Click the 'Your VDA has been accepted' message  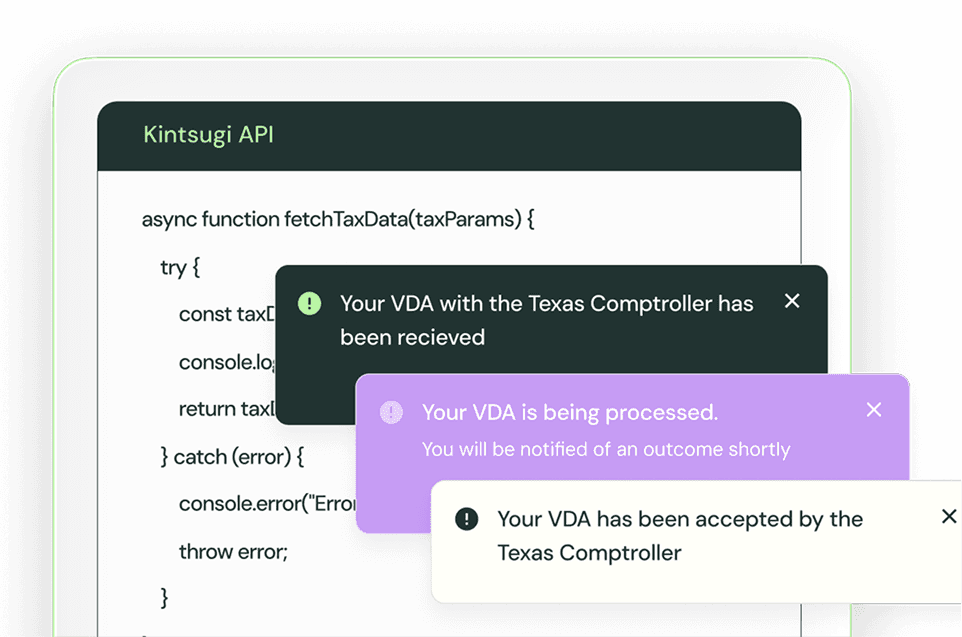(x=680, y=536)
